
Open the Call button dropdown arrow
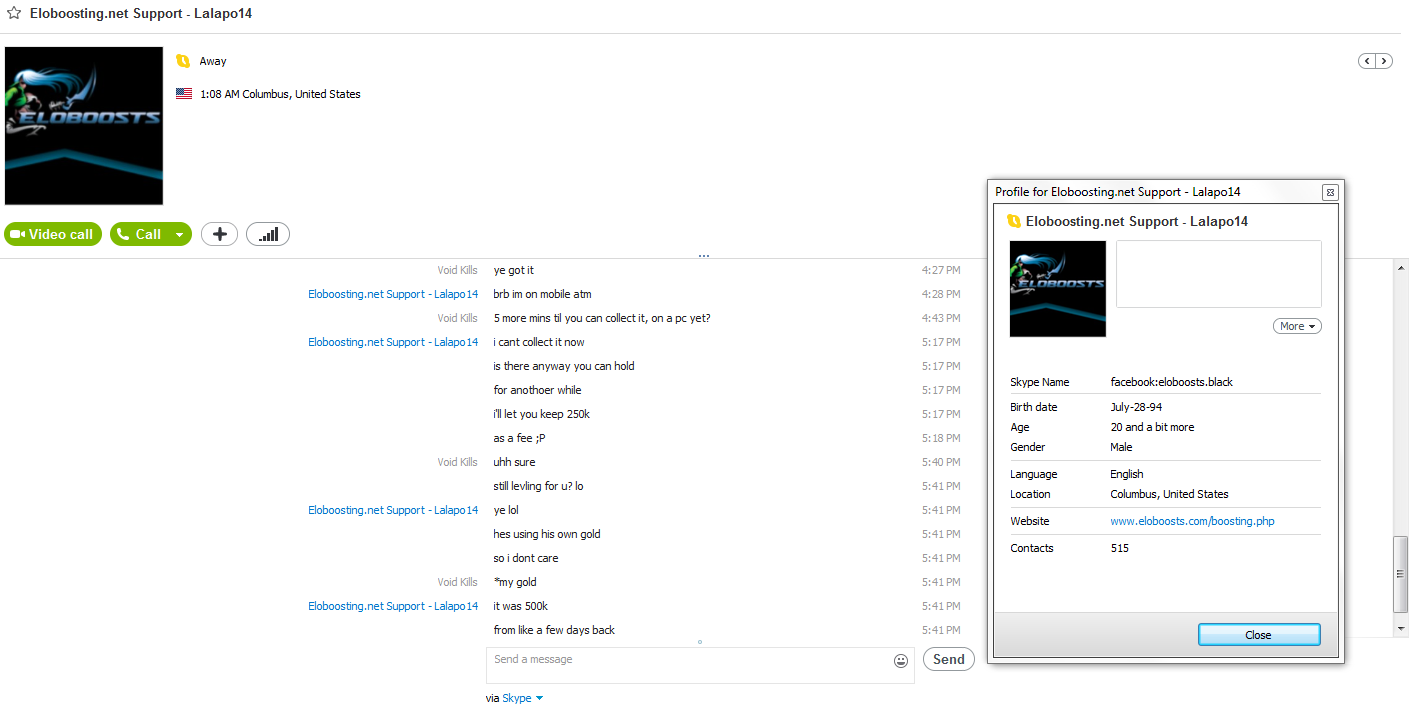pyautogui.click(x=179, y=234)
